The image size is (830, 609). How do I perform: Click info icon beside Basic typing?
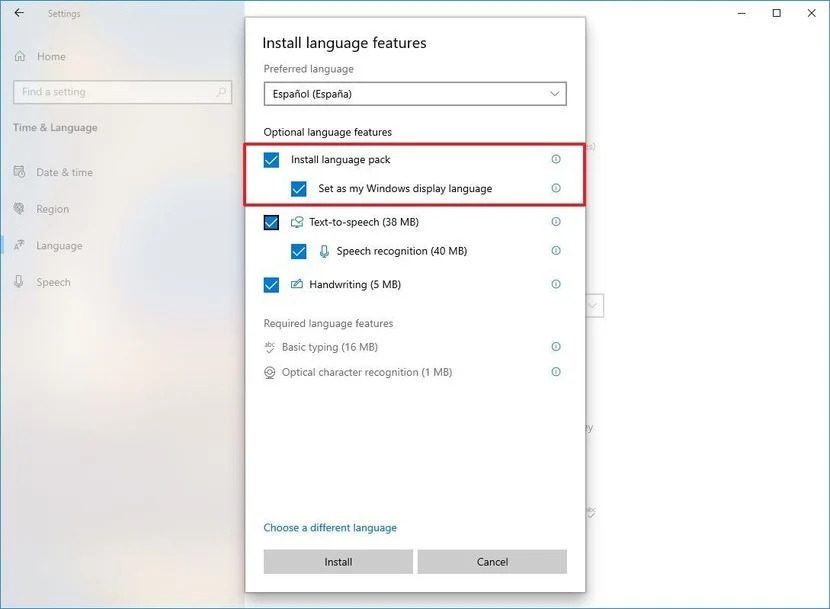(x=556, y=347)
